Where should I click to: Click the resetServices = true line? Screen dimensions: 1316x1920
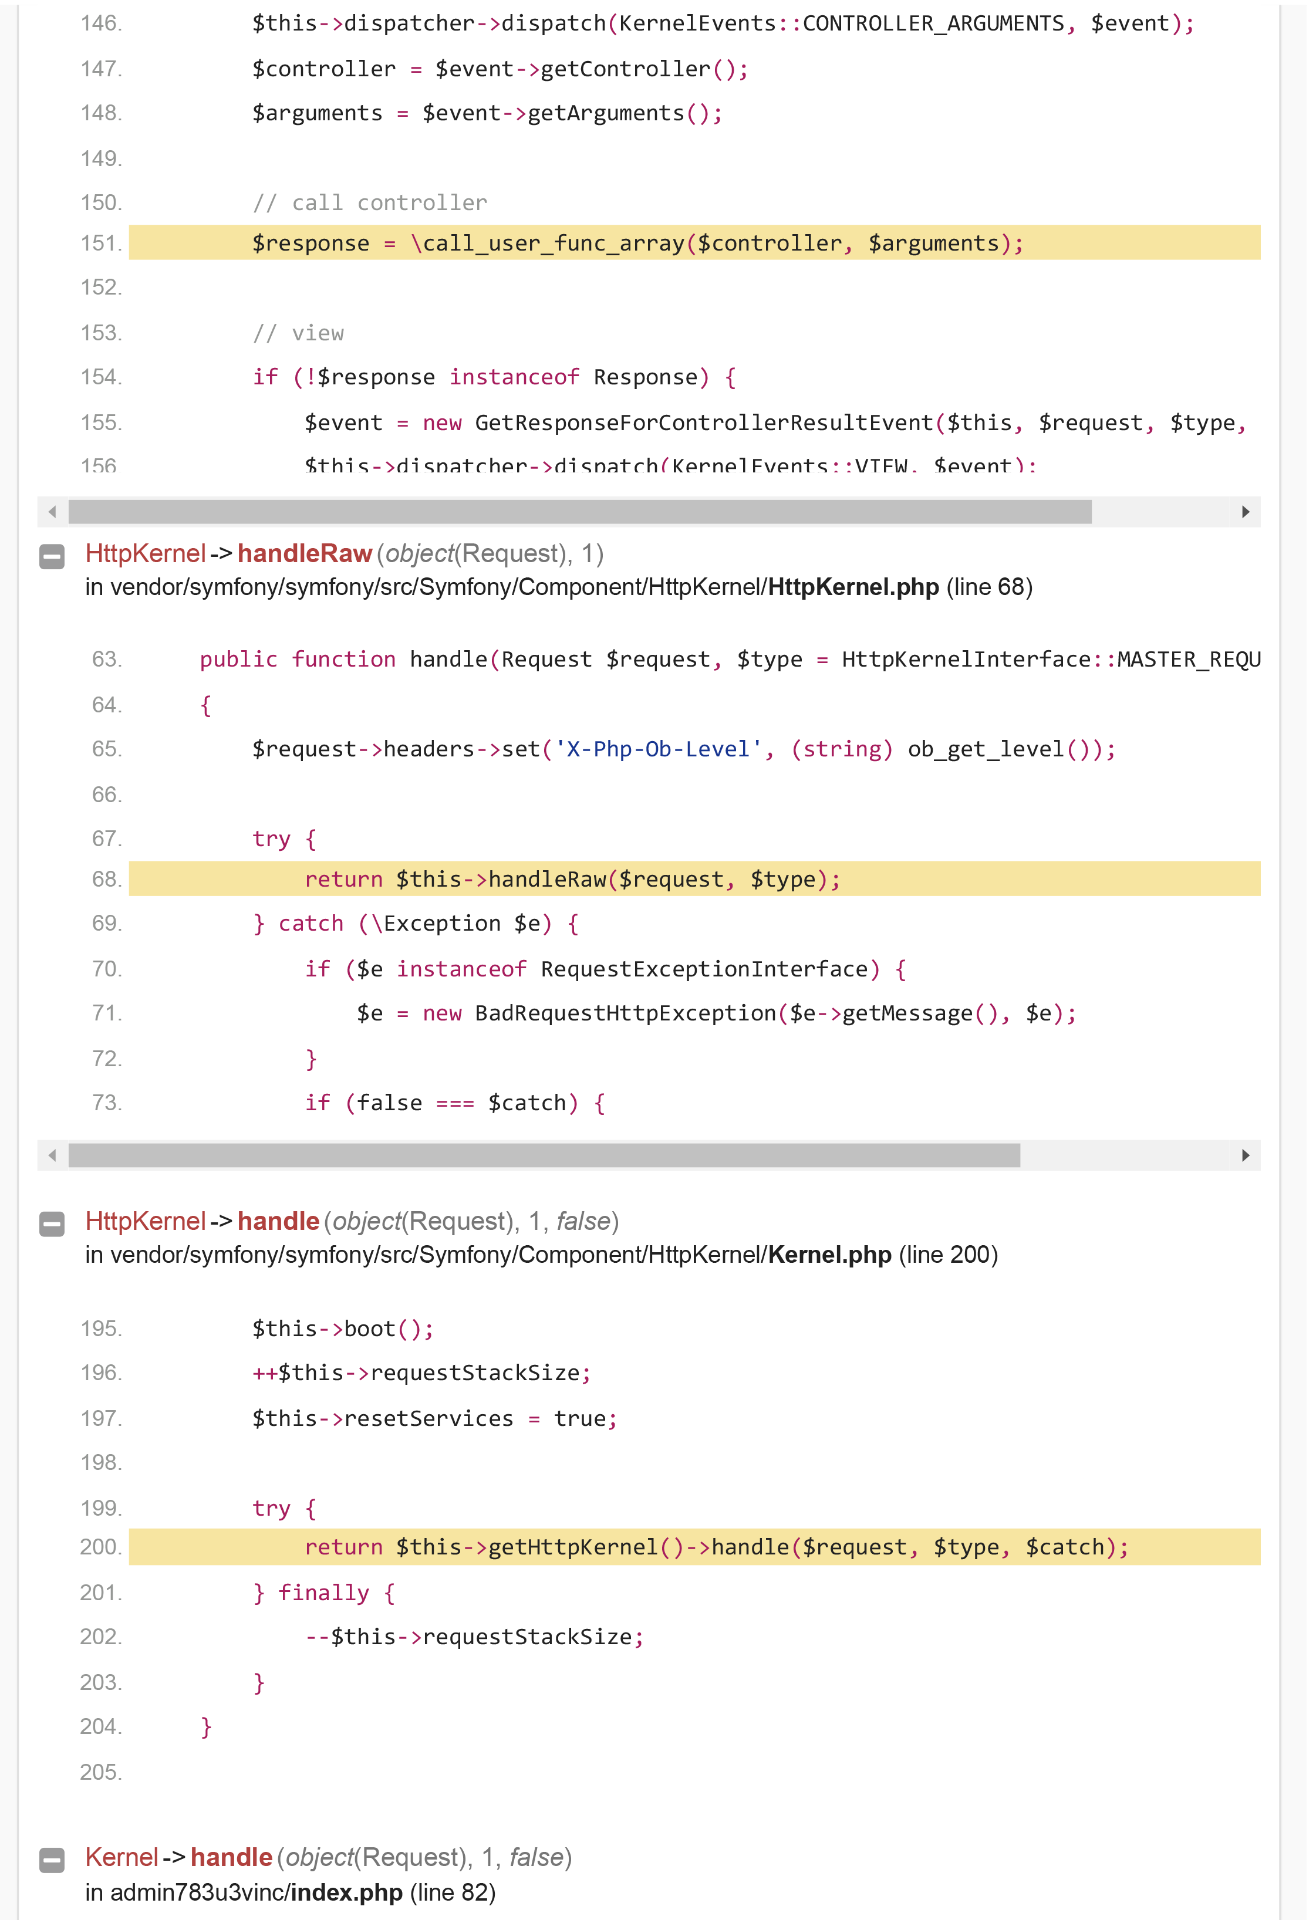pos(435,1419)
